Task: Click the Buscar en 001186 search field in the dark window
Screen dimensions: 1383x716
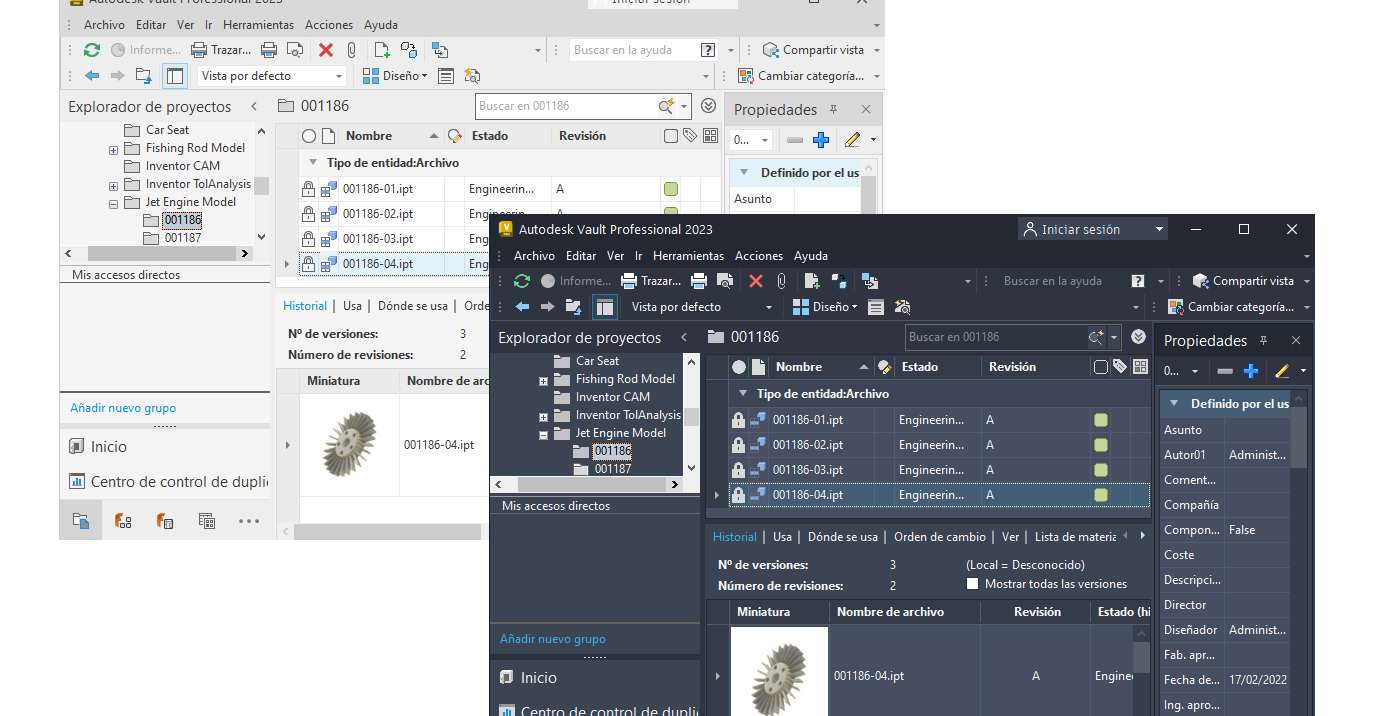Action: click(x=995, y=337)
